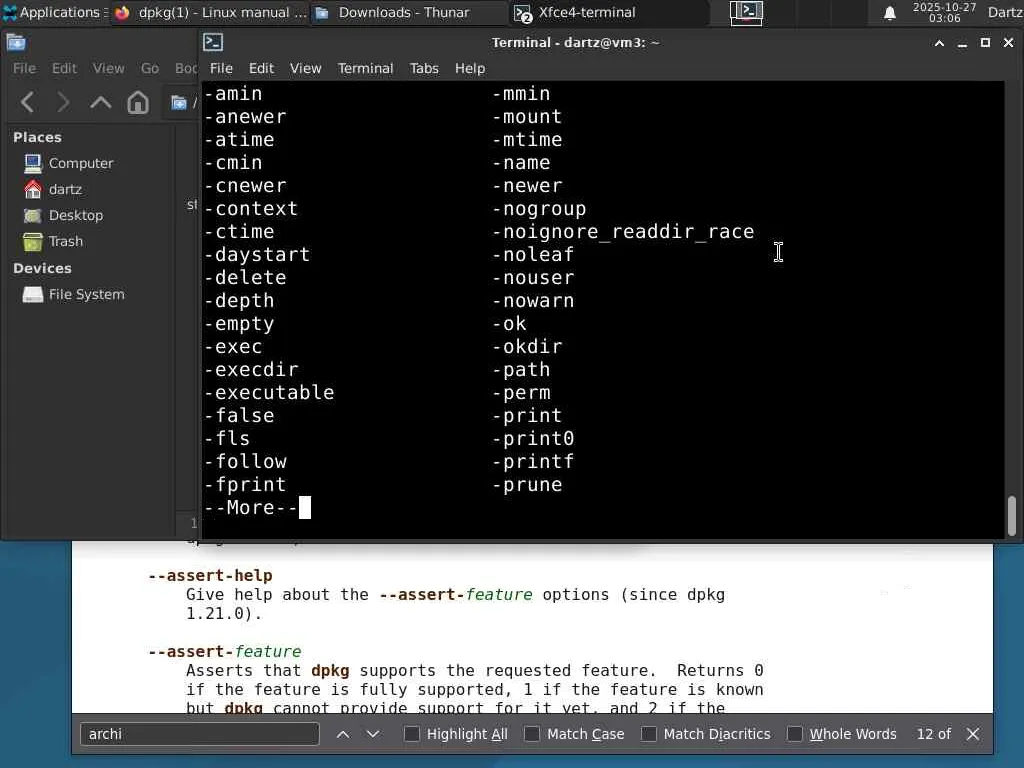The height and width of the screenshot is (768, 1024).
Task: Click '-fprint' in terminal output
Action: (x=245, y=485)
